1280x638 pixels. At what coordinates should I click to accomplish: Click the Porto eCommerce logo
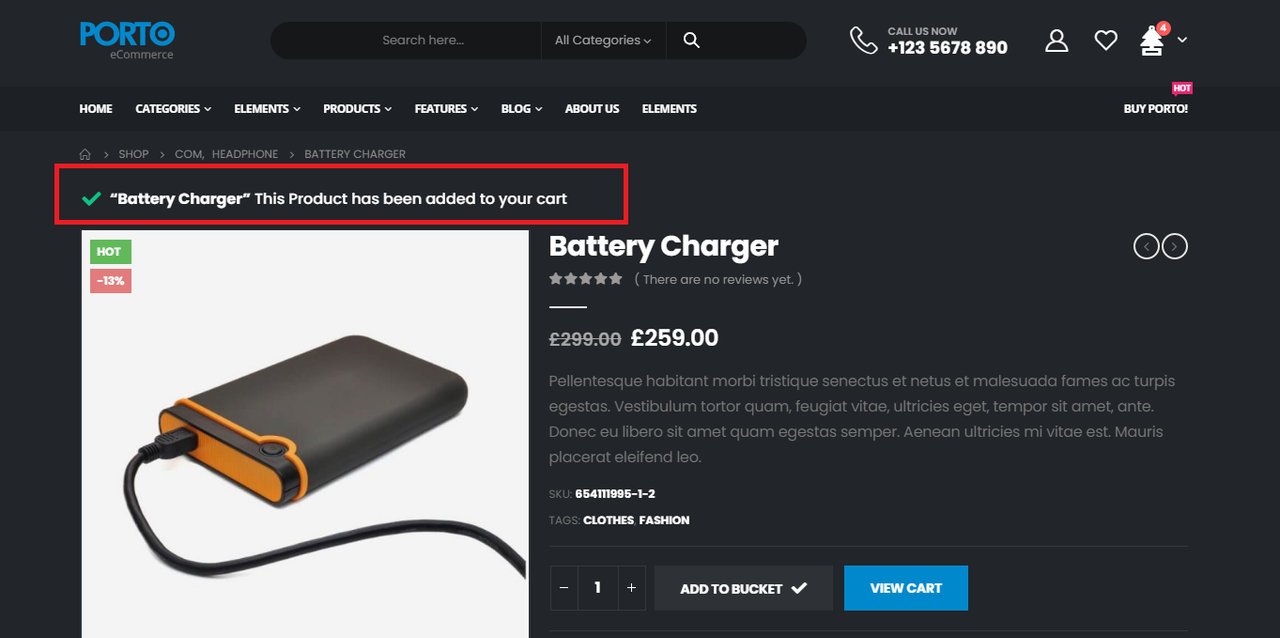127,40
